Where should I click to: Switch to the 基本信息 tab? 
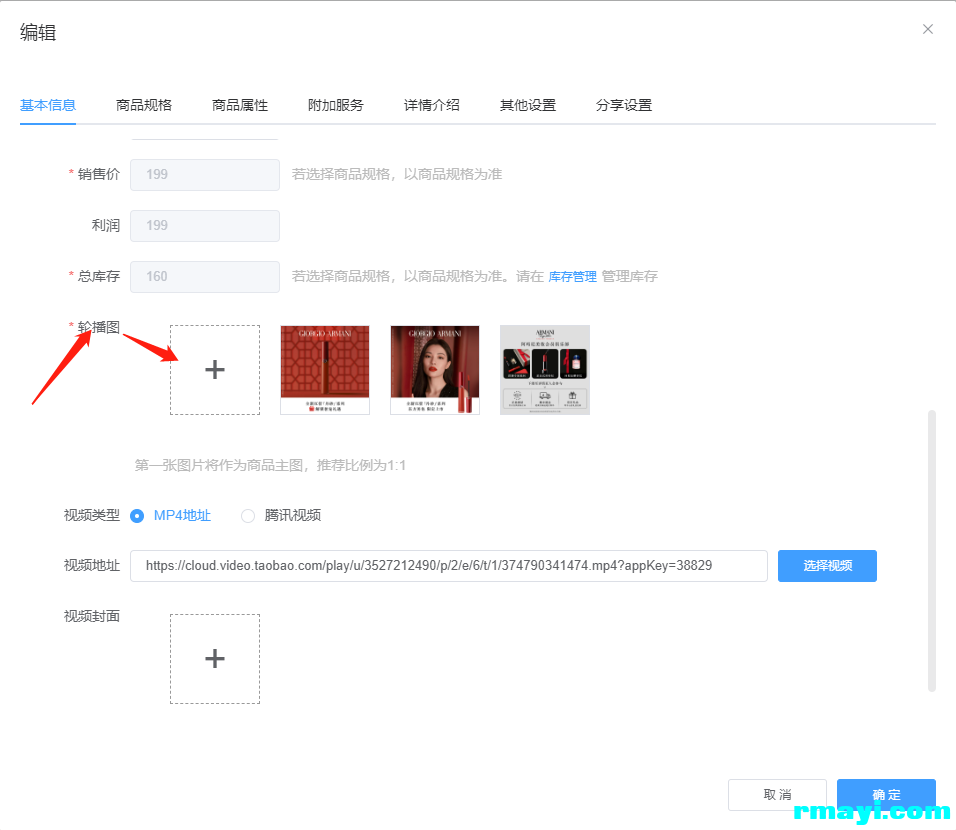pyautogui.click(x=48, y=105)
